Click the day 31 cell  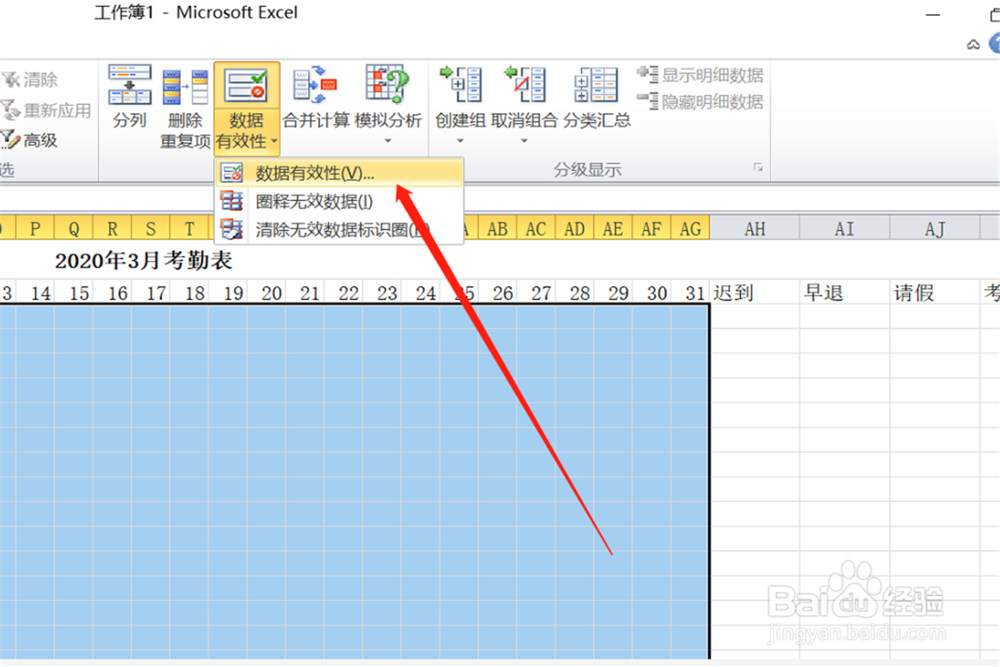coord(690,293)
